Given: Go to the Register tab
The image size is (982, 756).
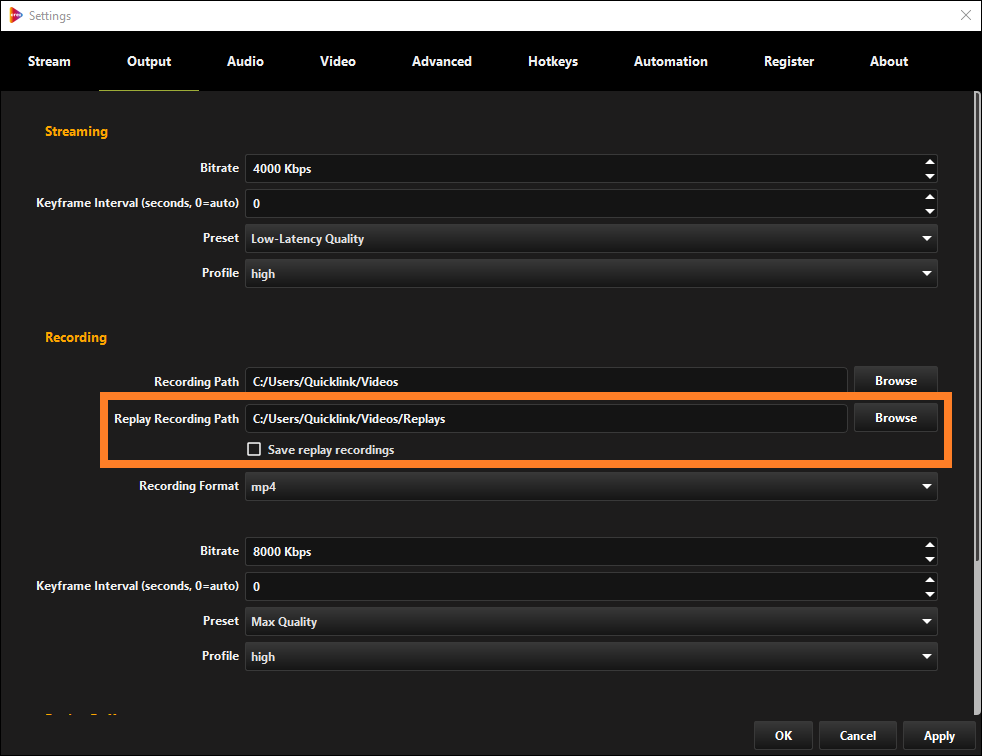Looking at the screenshot, I should 788,61.
